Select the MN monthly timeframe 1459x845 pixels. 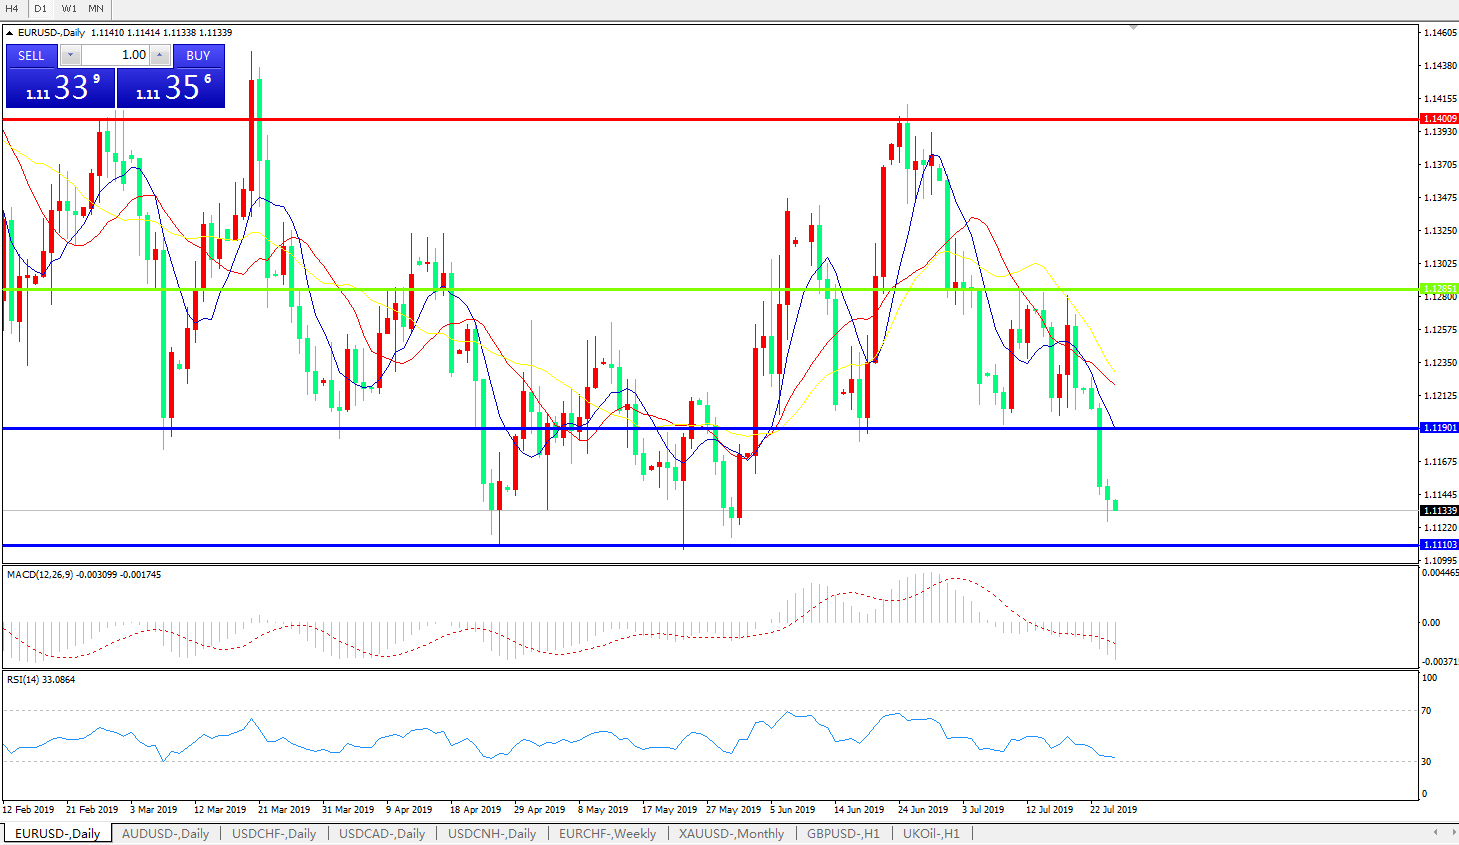click(96, 9)
